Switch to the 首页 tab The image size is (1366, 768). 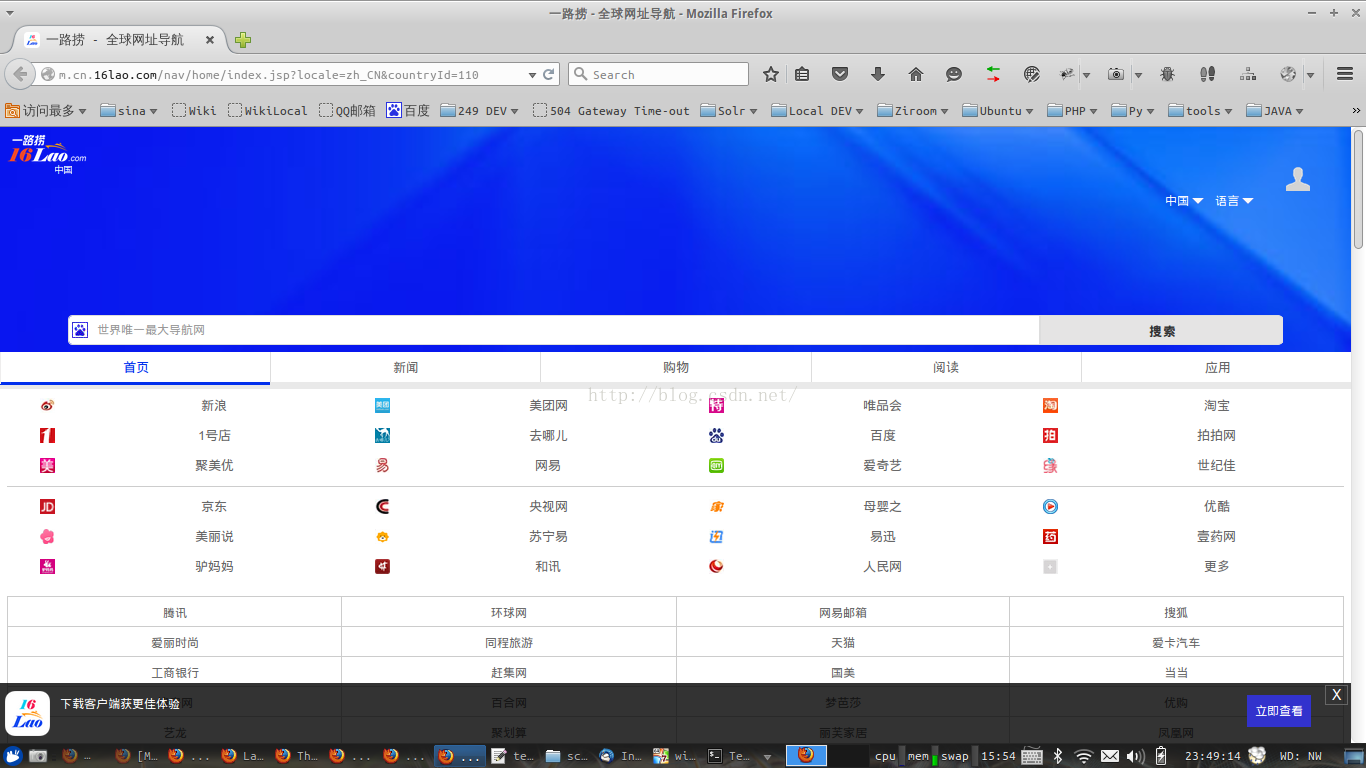click(136, 368)
